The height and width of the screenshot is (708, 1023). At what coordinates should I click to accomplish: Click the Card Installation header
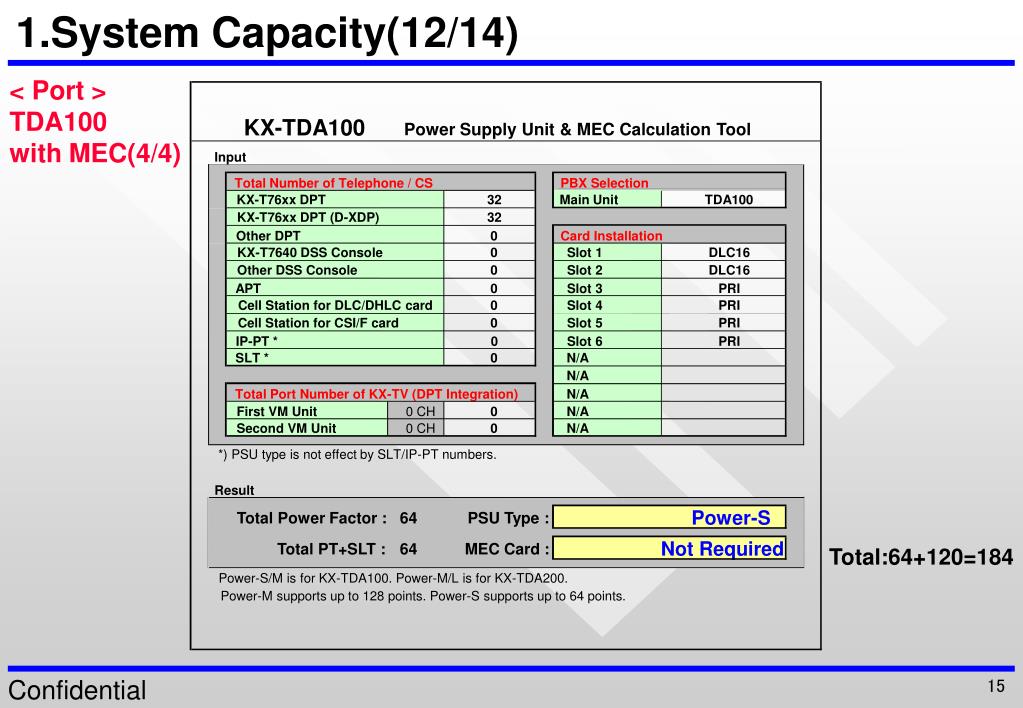click(x=611, y=236)
